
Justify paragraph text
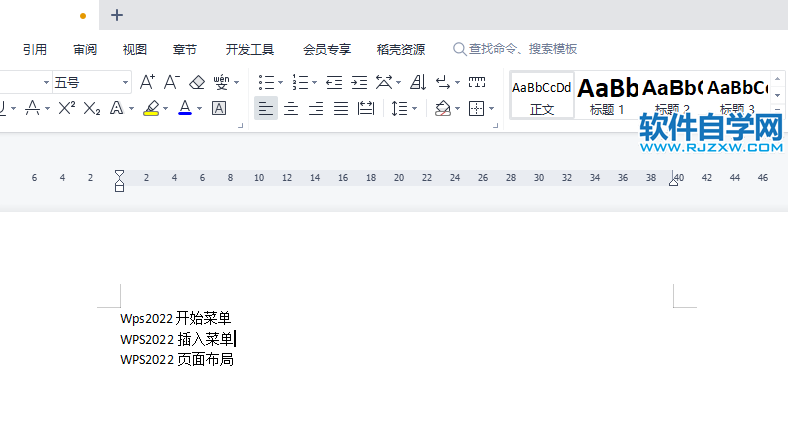(x=341, y=108)
